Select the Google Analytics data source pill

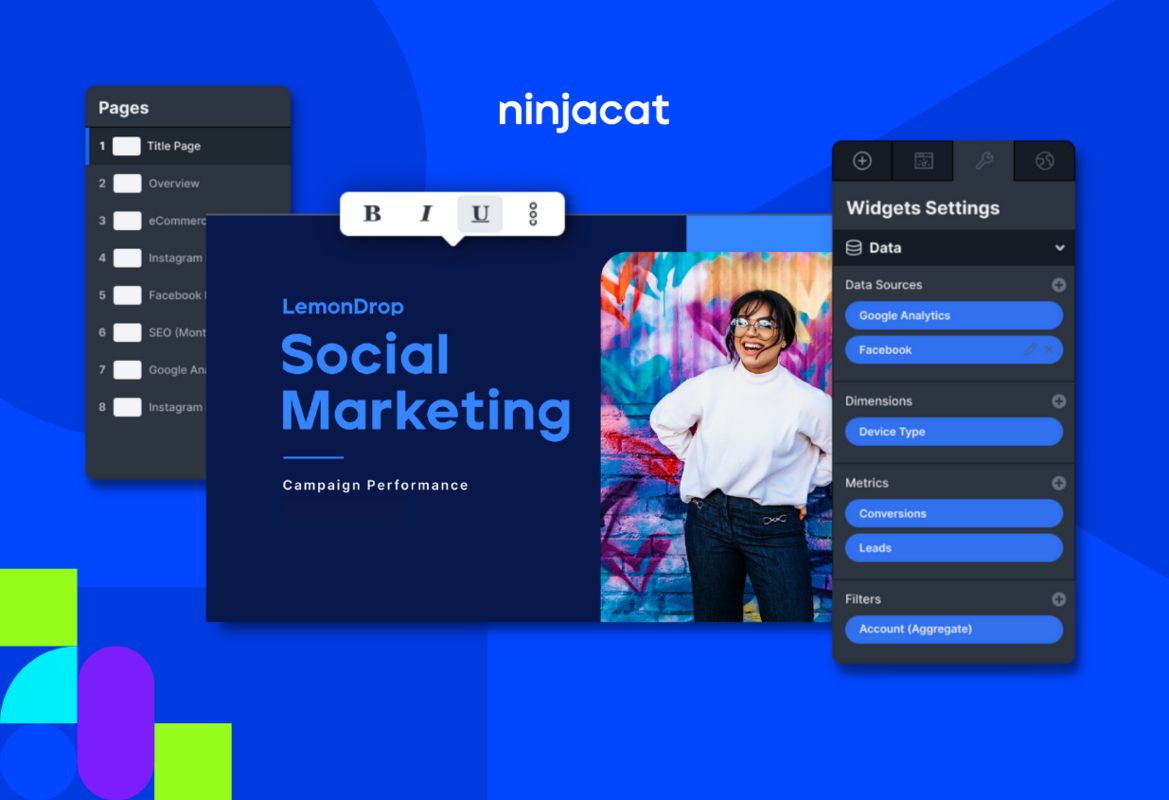click(953, 315)
